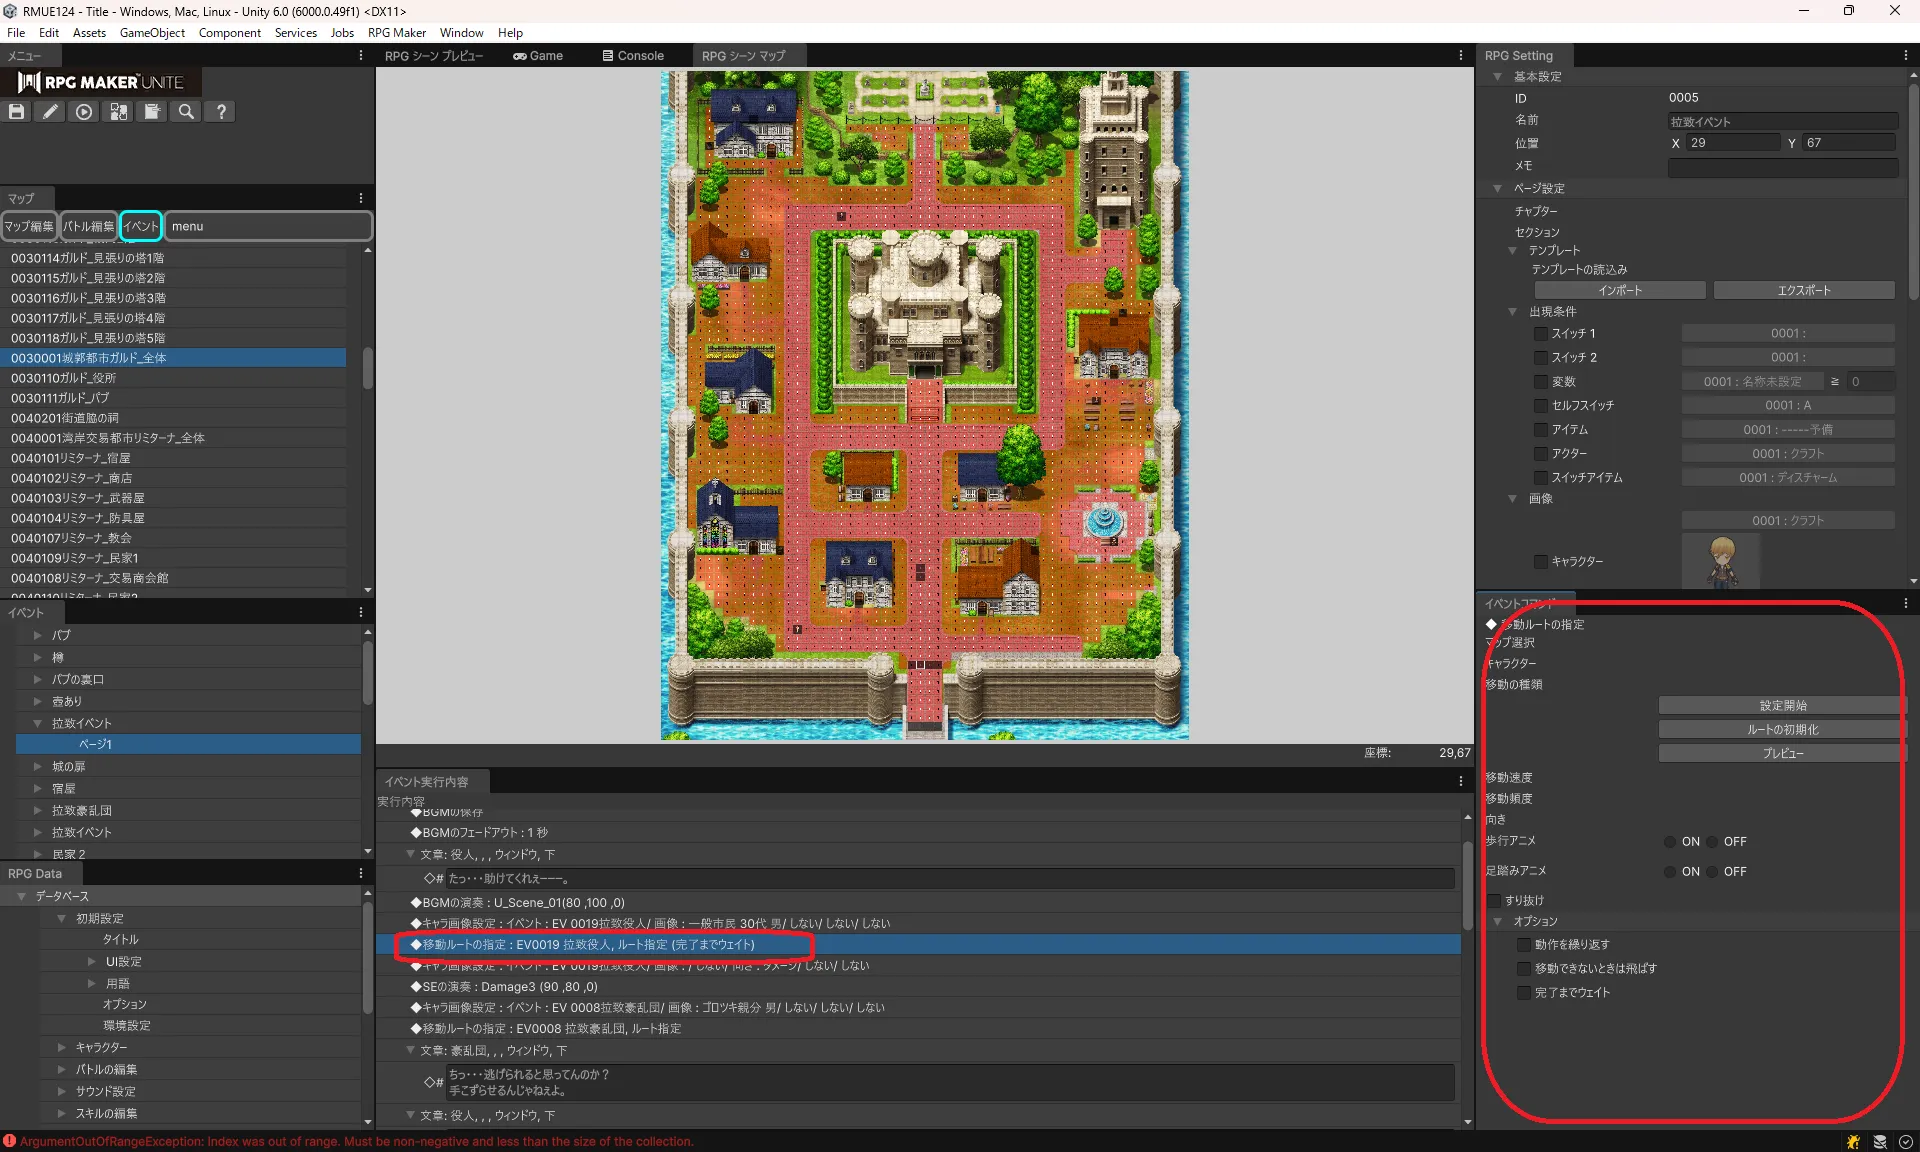Open the RPG Maker menu
Viewport: 1920px width, 1152px height.
pyautogui.click(x=396, y=33)
